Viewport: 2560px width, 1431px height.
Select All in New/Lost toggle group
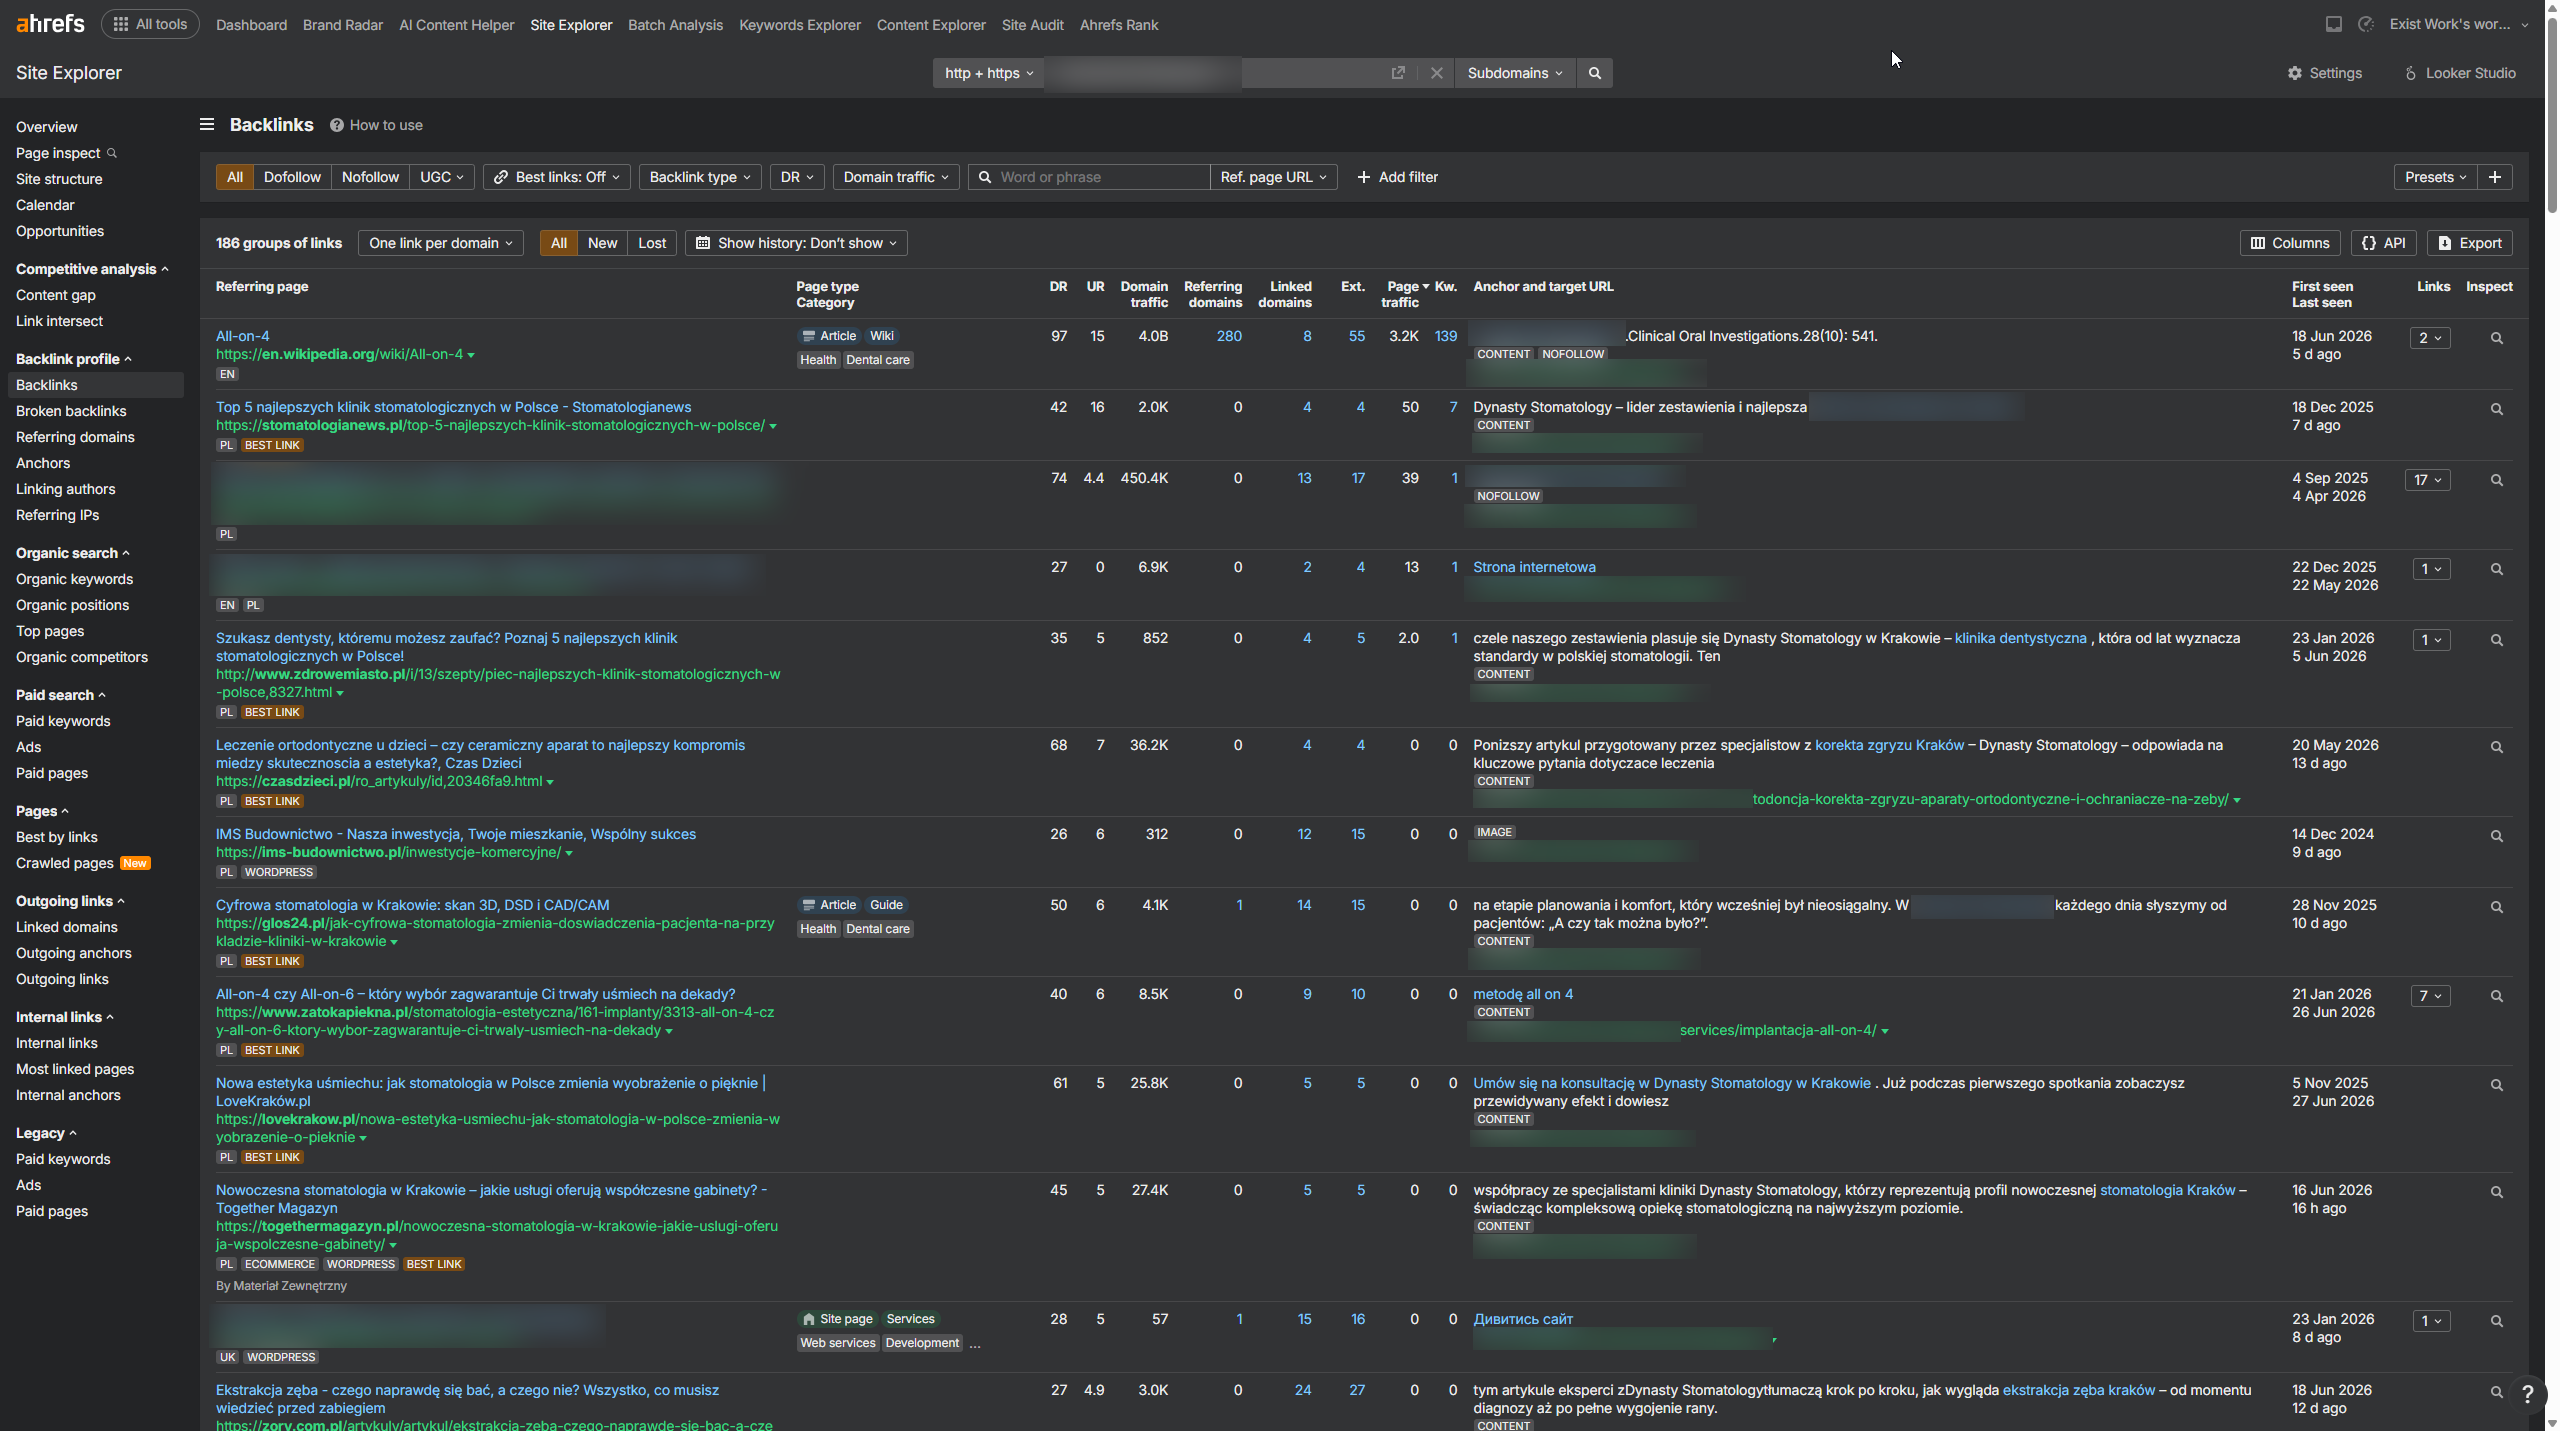tap(558, 243)
